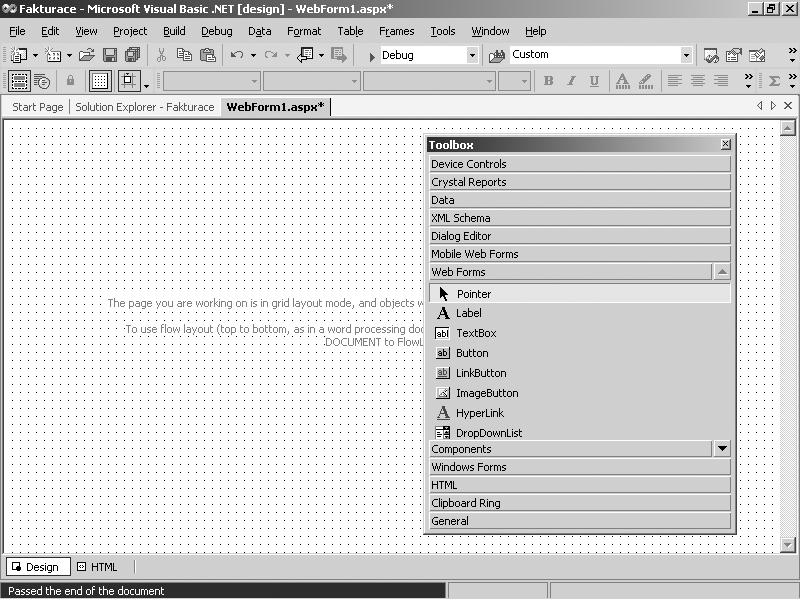Toggle Show Details icon
Image resolution: width=800 pixels, height=600 pixels.
point(42,81)
